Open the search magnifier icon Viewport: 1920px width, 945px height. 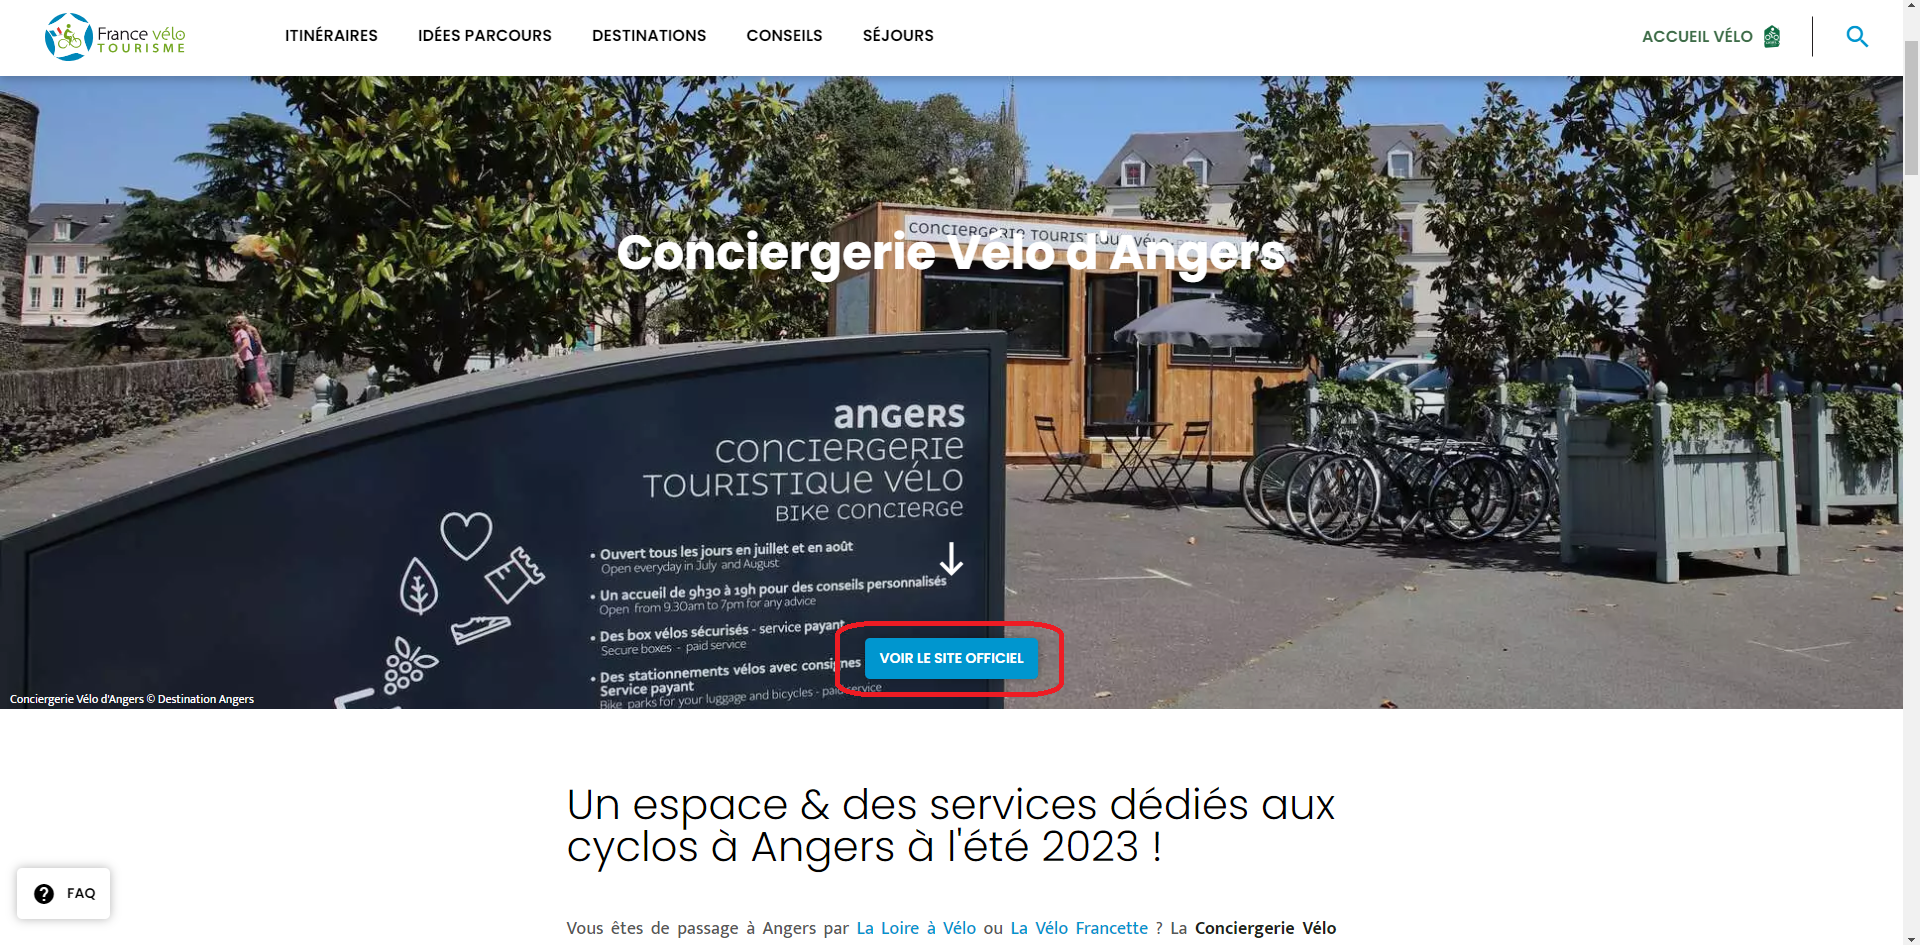[1857, 37]
